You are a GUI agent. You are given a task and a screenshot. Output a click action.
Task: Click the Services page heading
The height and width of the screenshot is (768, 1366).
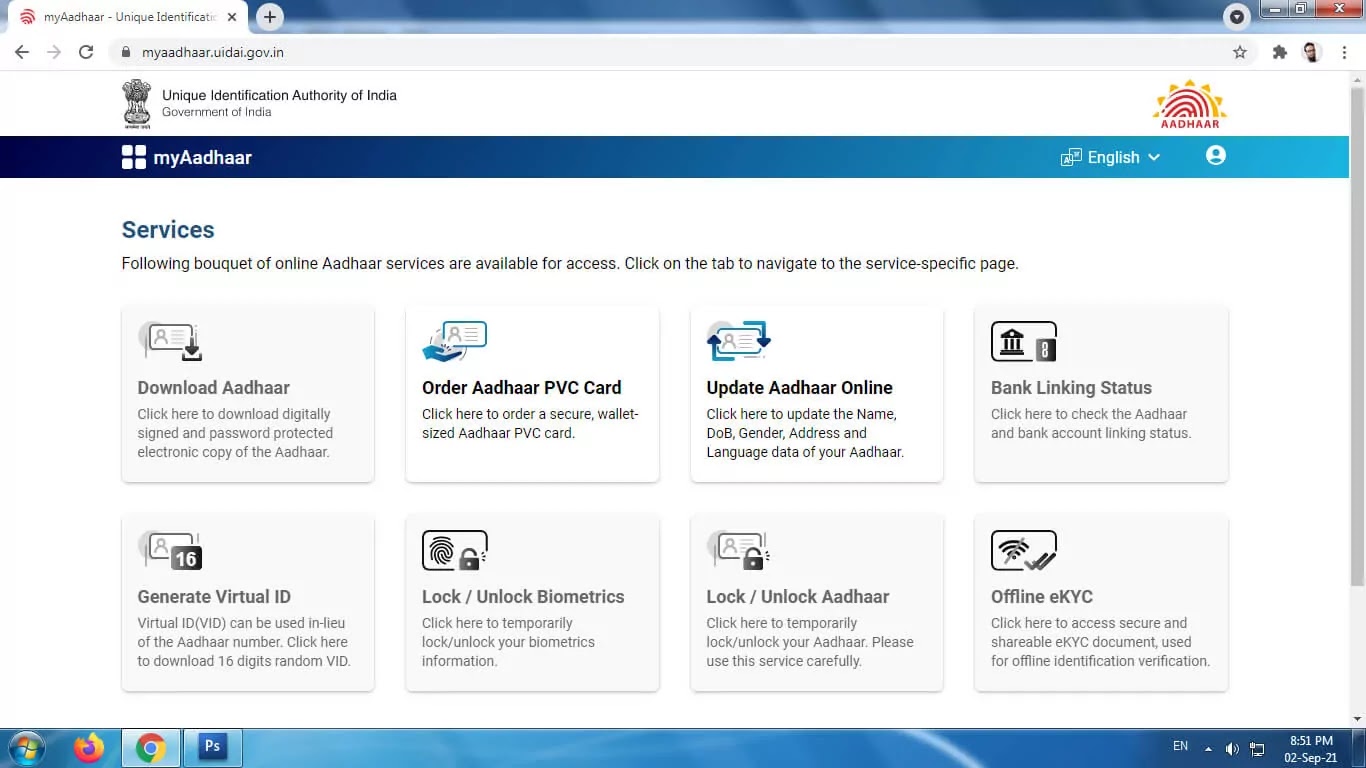168,230
